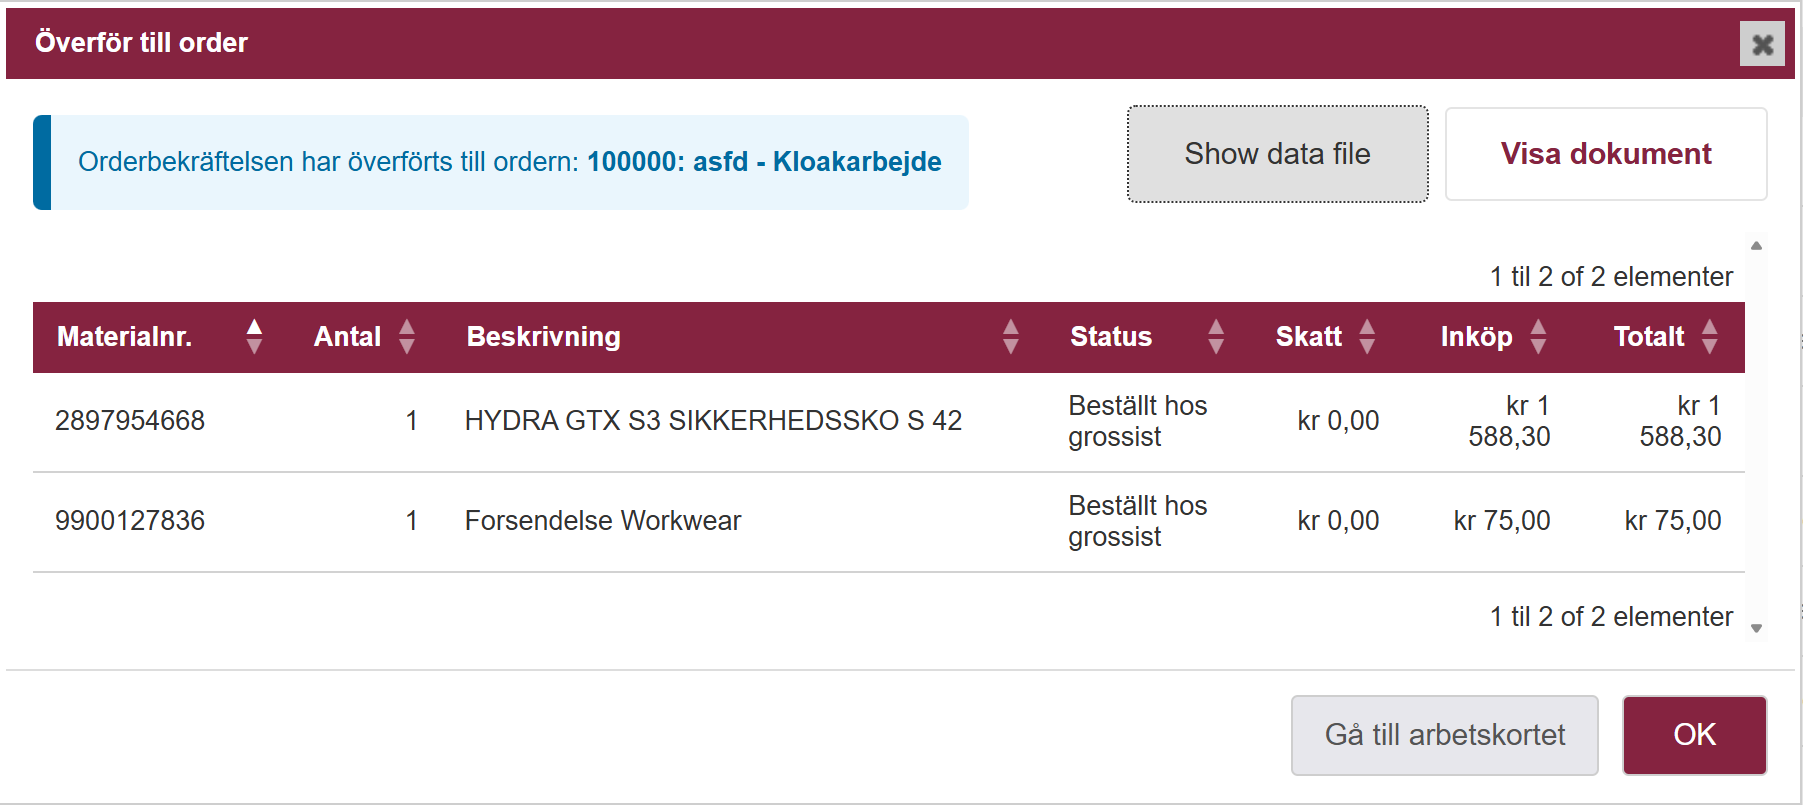Sort by Status arrows icon
The width and height of the screenshot is (1803, 805).
1215,337
